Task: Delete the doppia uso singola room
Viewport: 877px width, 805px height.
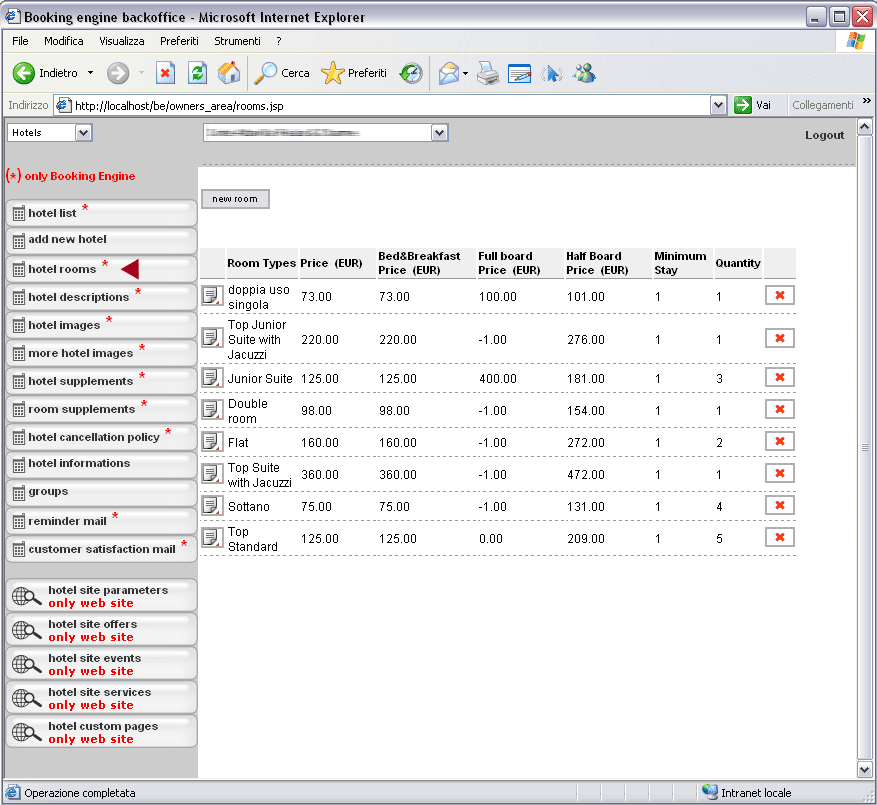Action: (x=779, y=295)
